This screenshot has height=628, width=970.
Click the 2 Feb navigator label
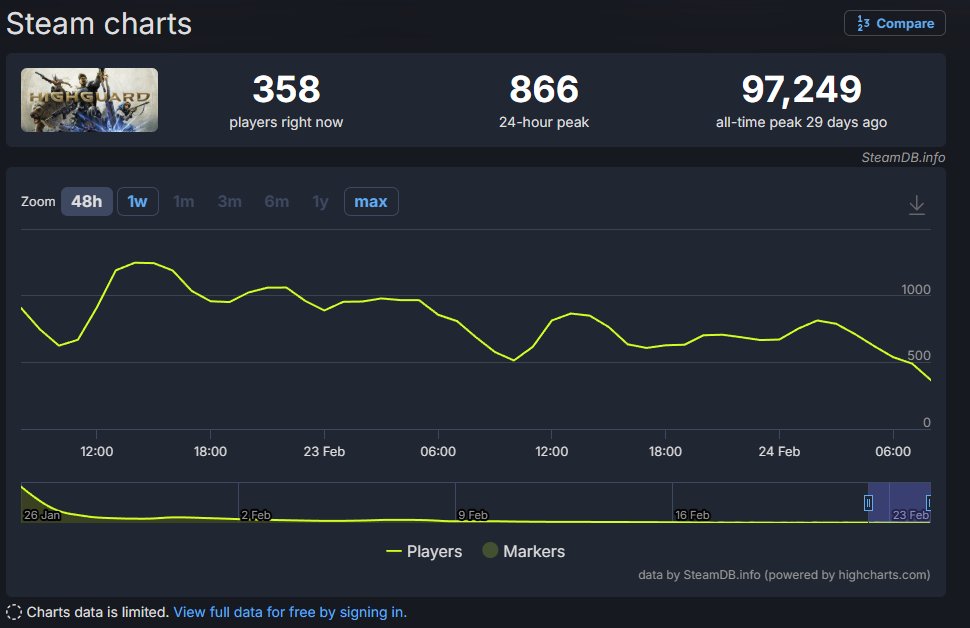(x=256, y=515)
